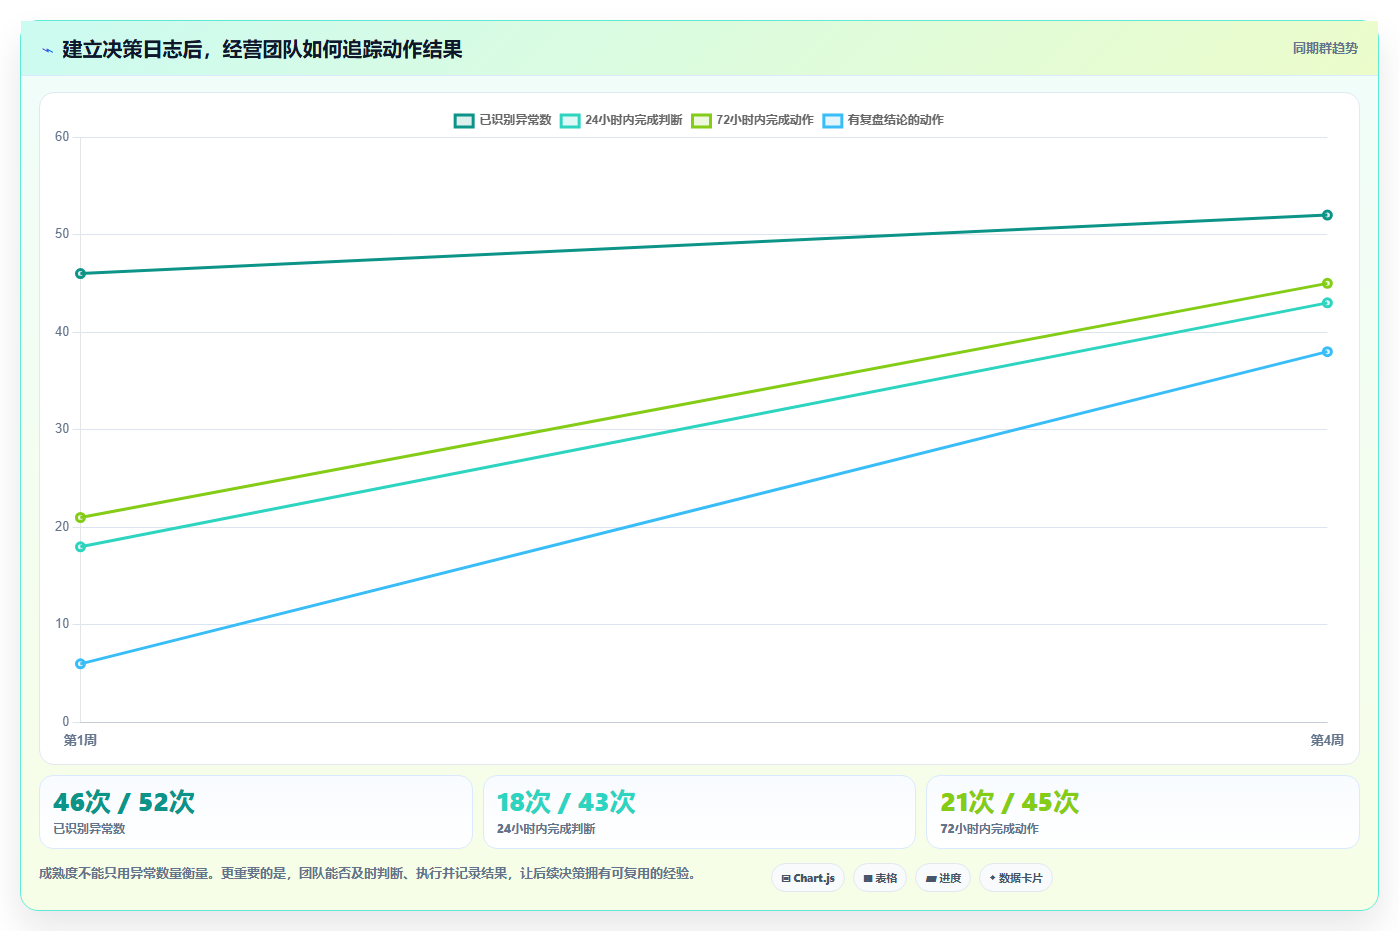The width and height of the screenshot is (1399, 931).
Task: Click the 同期群趋势 label in the header
Action: coord(1325,48)
